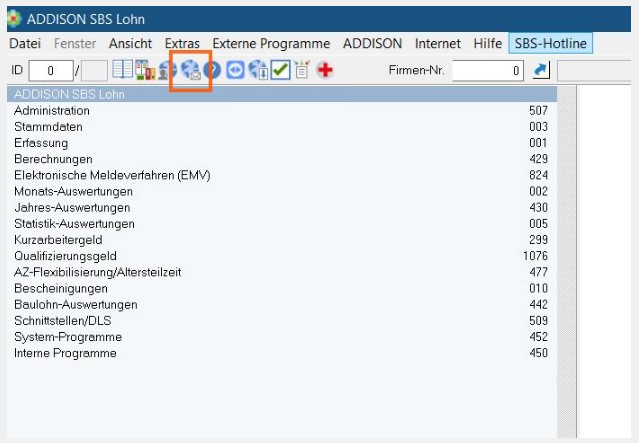Click the number 452 in the list
This screenshot has width=639, height=443.
coord(538,337)
